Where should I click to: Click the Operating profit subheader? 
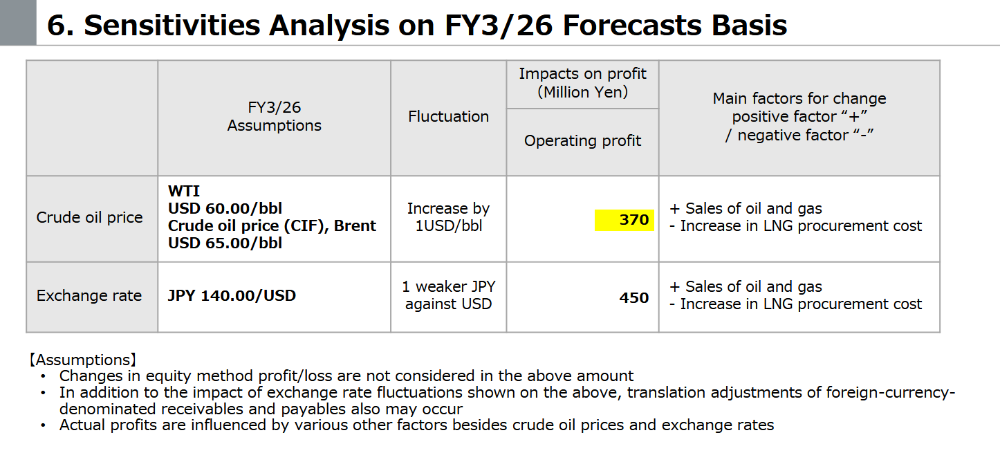tap(582, 141)
